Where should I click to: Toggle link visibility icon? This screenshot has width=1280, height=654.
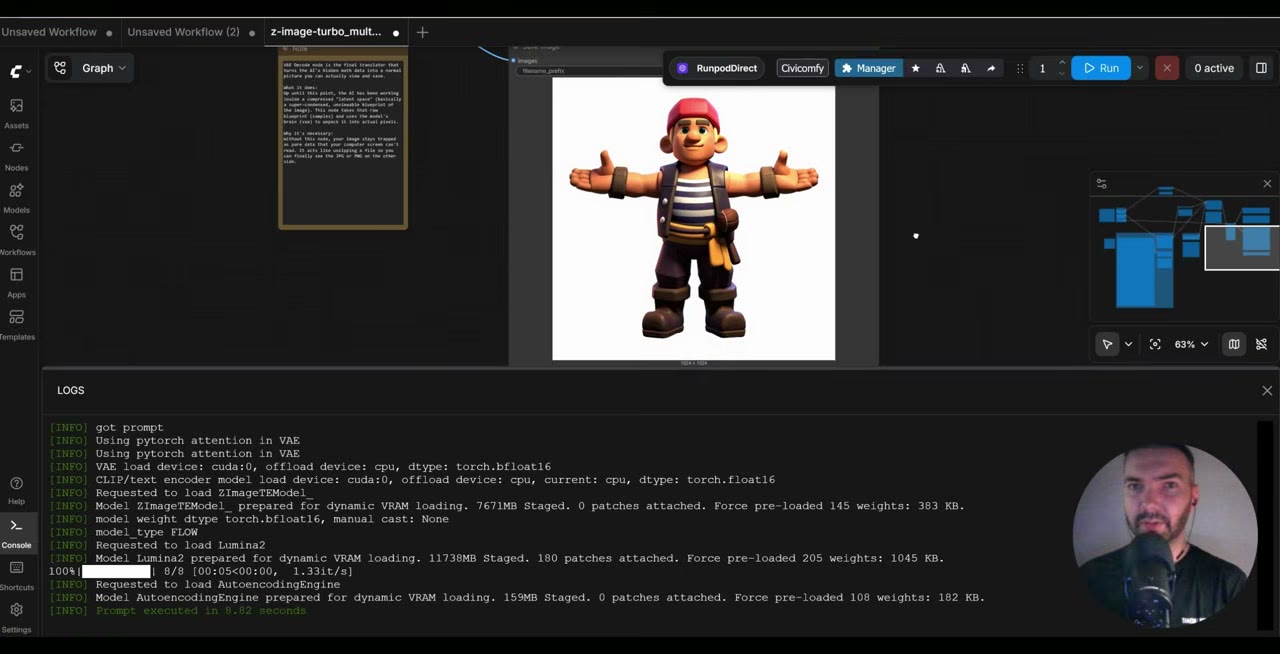pyautogui.click(x=1261, y=344)
